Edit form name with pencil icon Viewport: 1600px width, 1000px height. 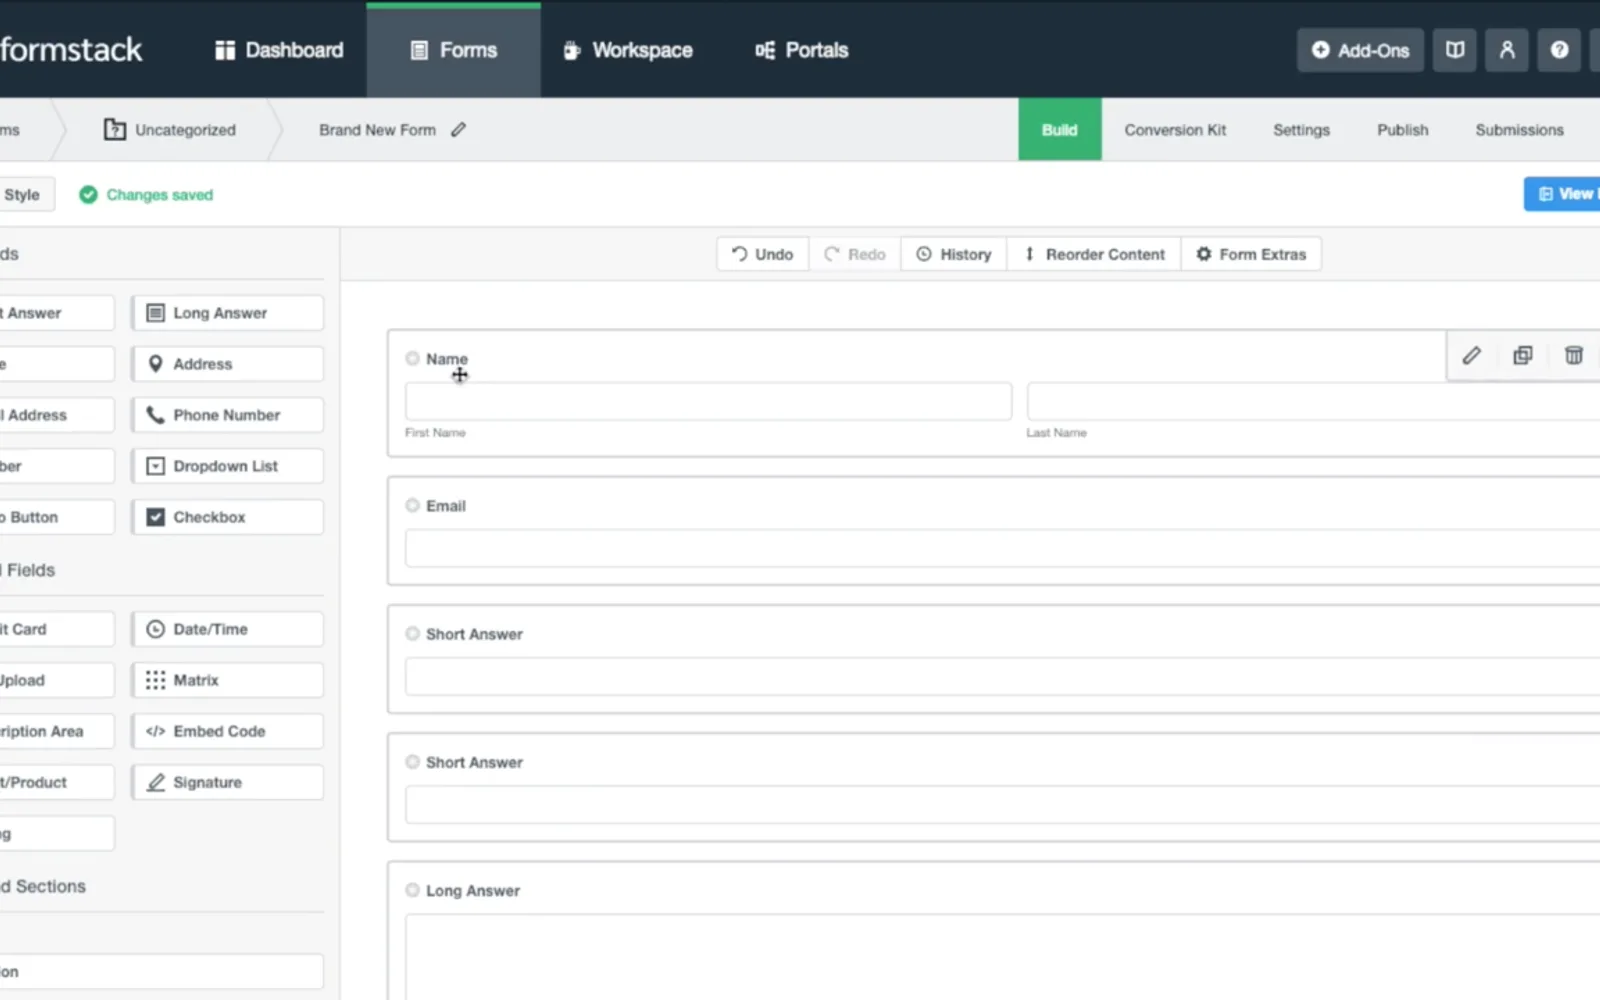coord(459,130)
